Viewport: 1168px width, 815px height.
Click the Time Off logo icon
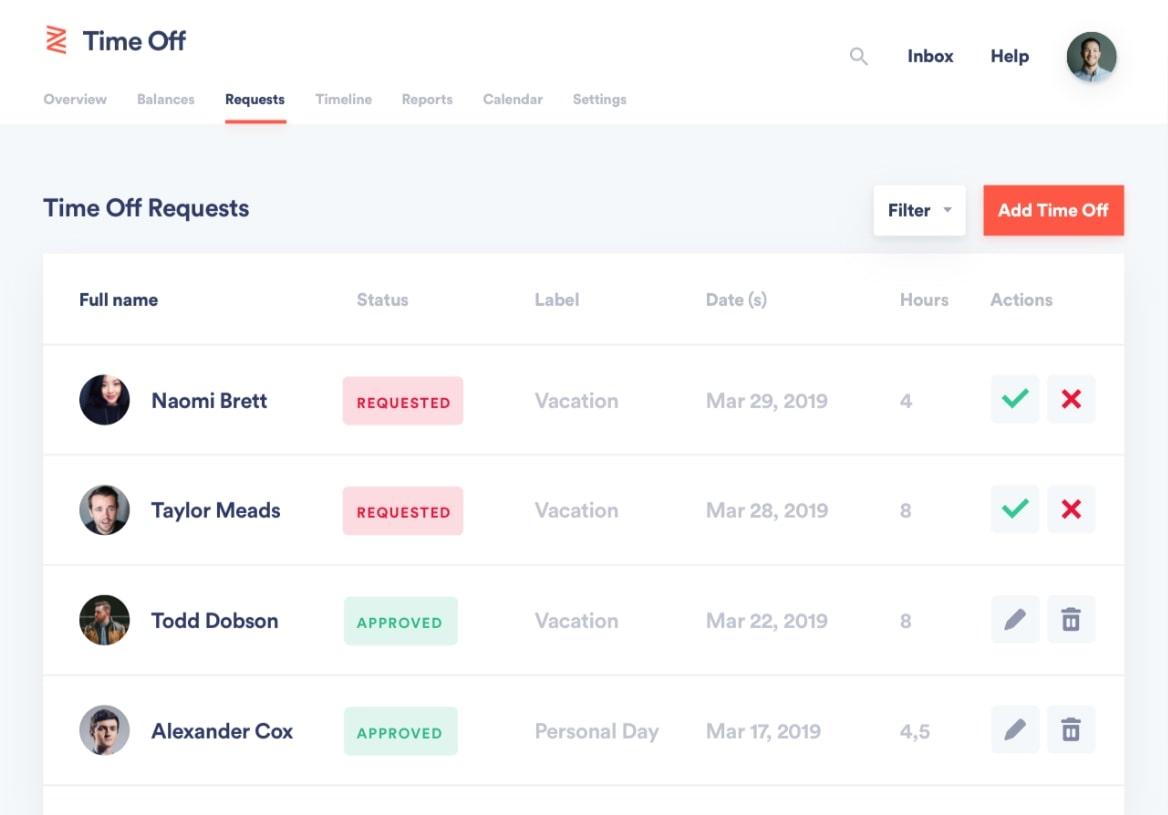coord(57,41)
